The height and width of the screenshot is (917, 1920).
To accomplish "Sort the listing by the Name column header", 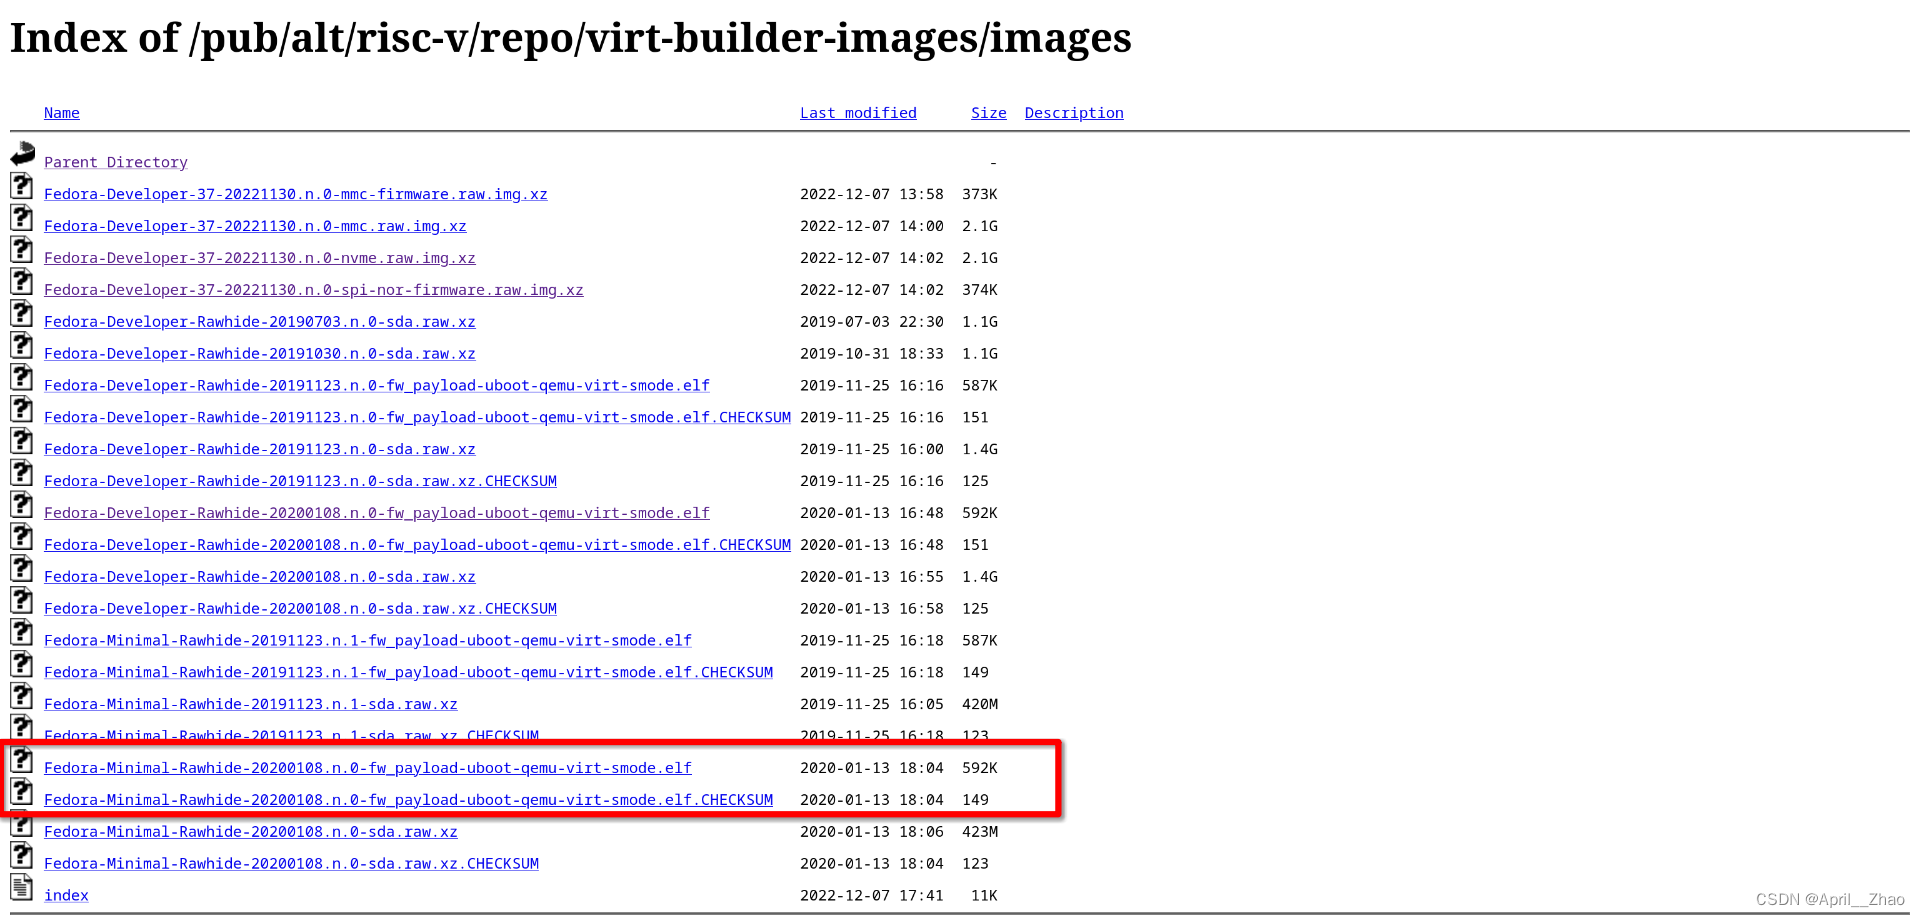I will [61, 113].
